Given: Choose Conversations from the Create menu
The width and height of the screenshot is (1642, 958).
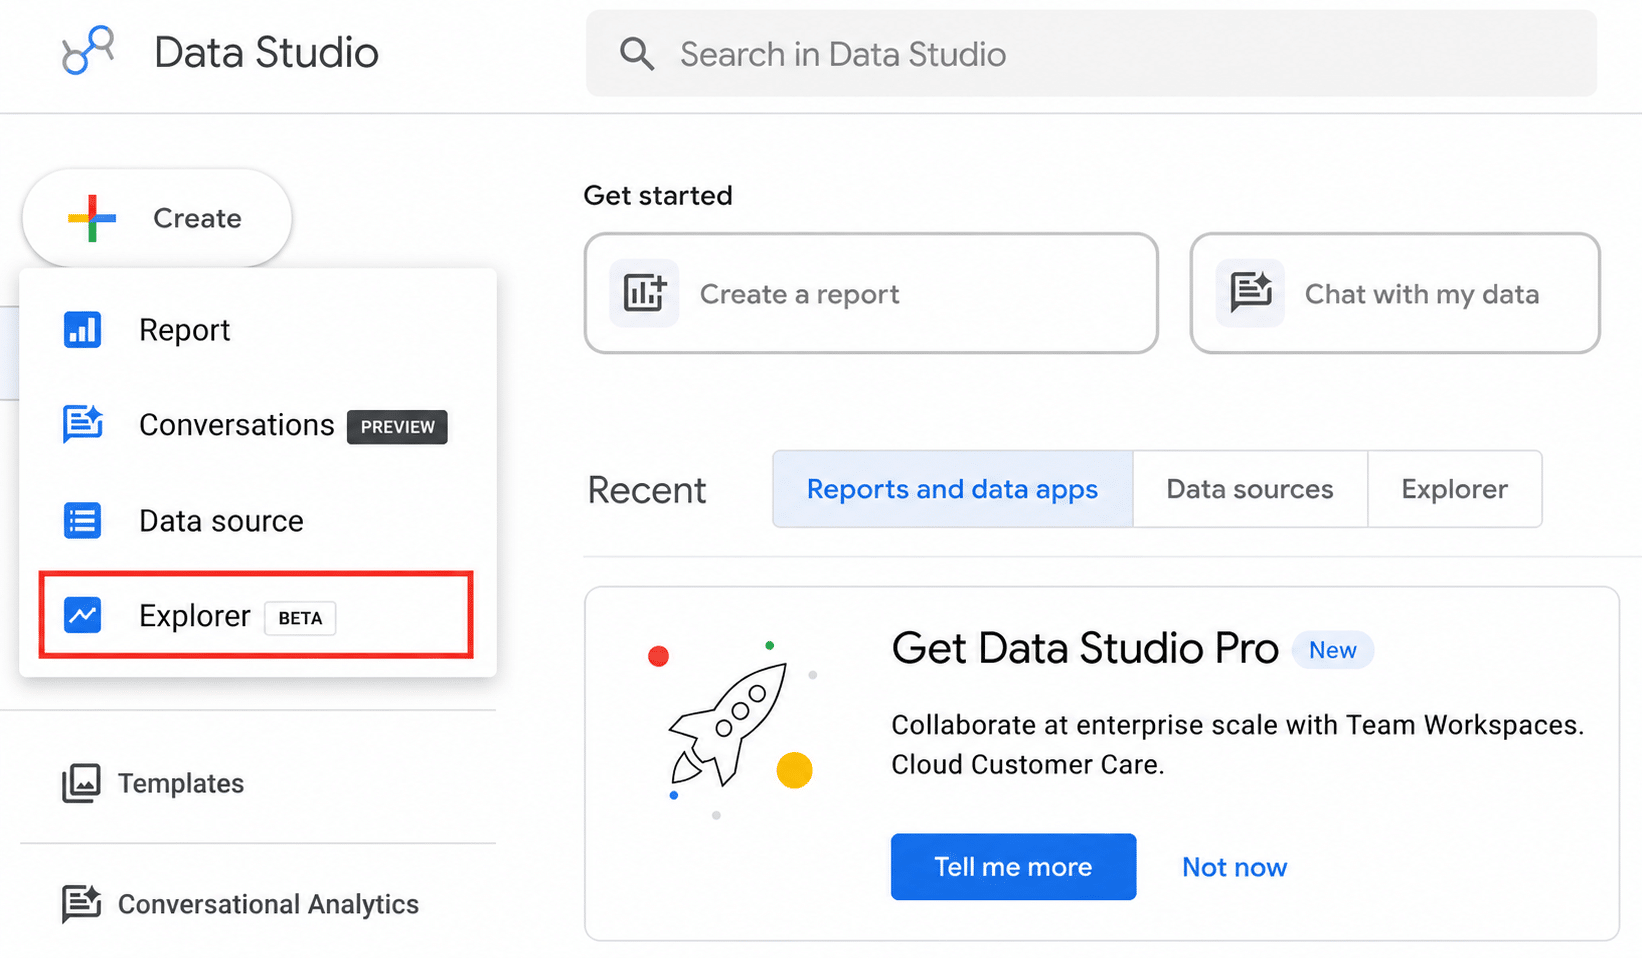Looking at the screenshot, I should [x=258, y=425].
